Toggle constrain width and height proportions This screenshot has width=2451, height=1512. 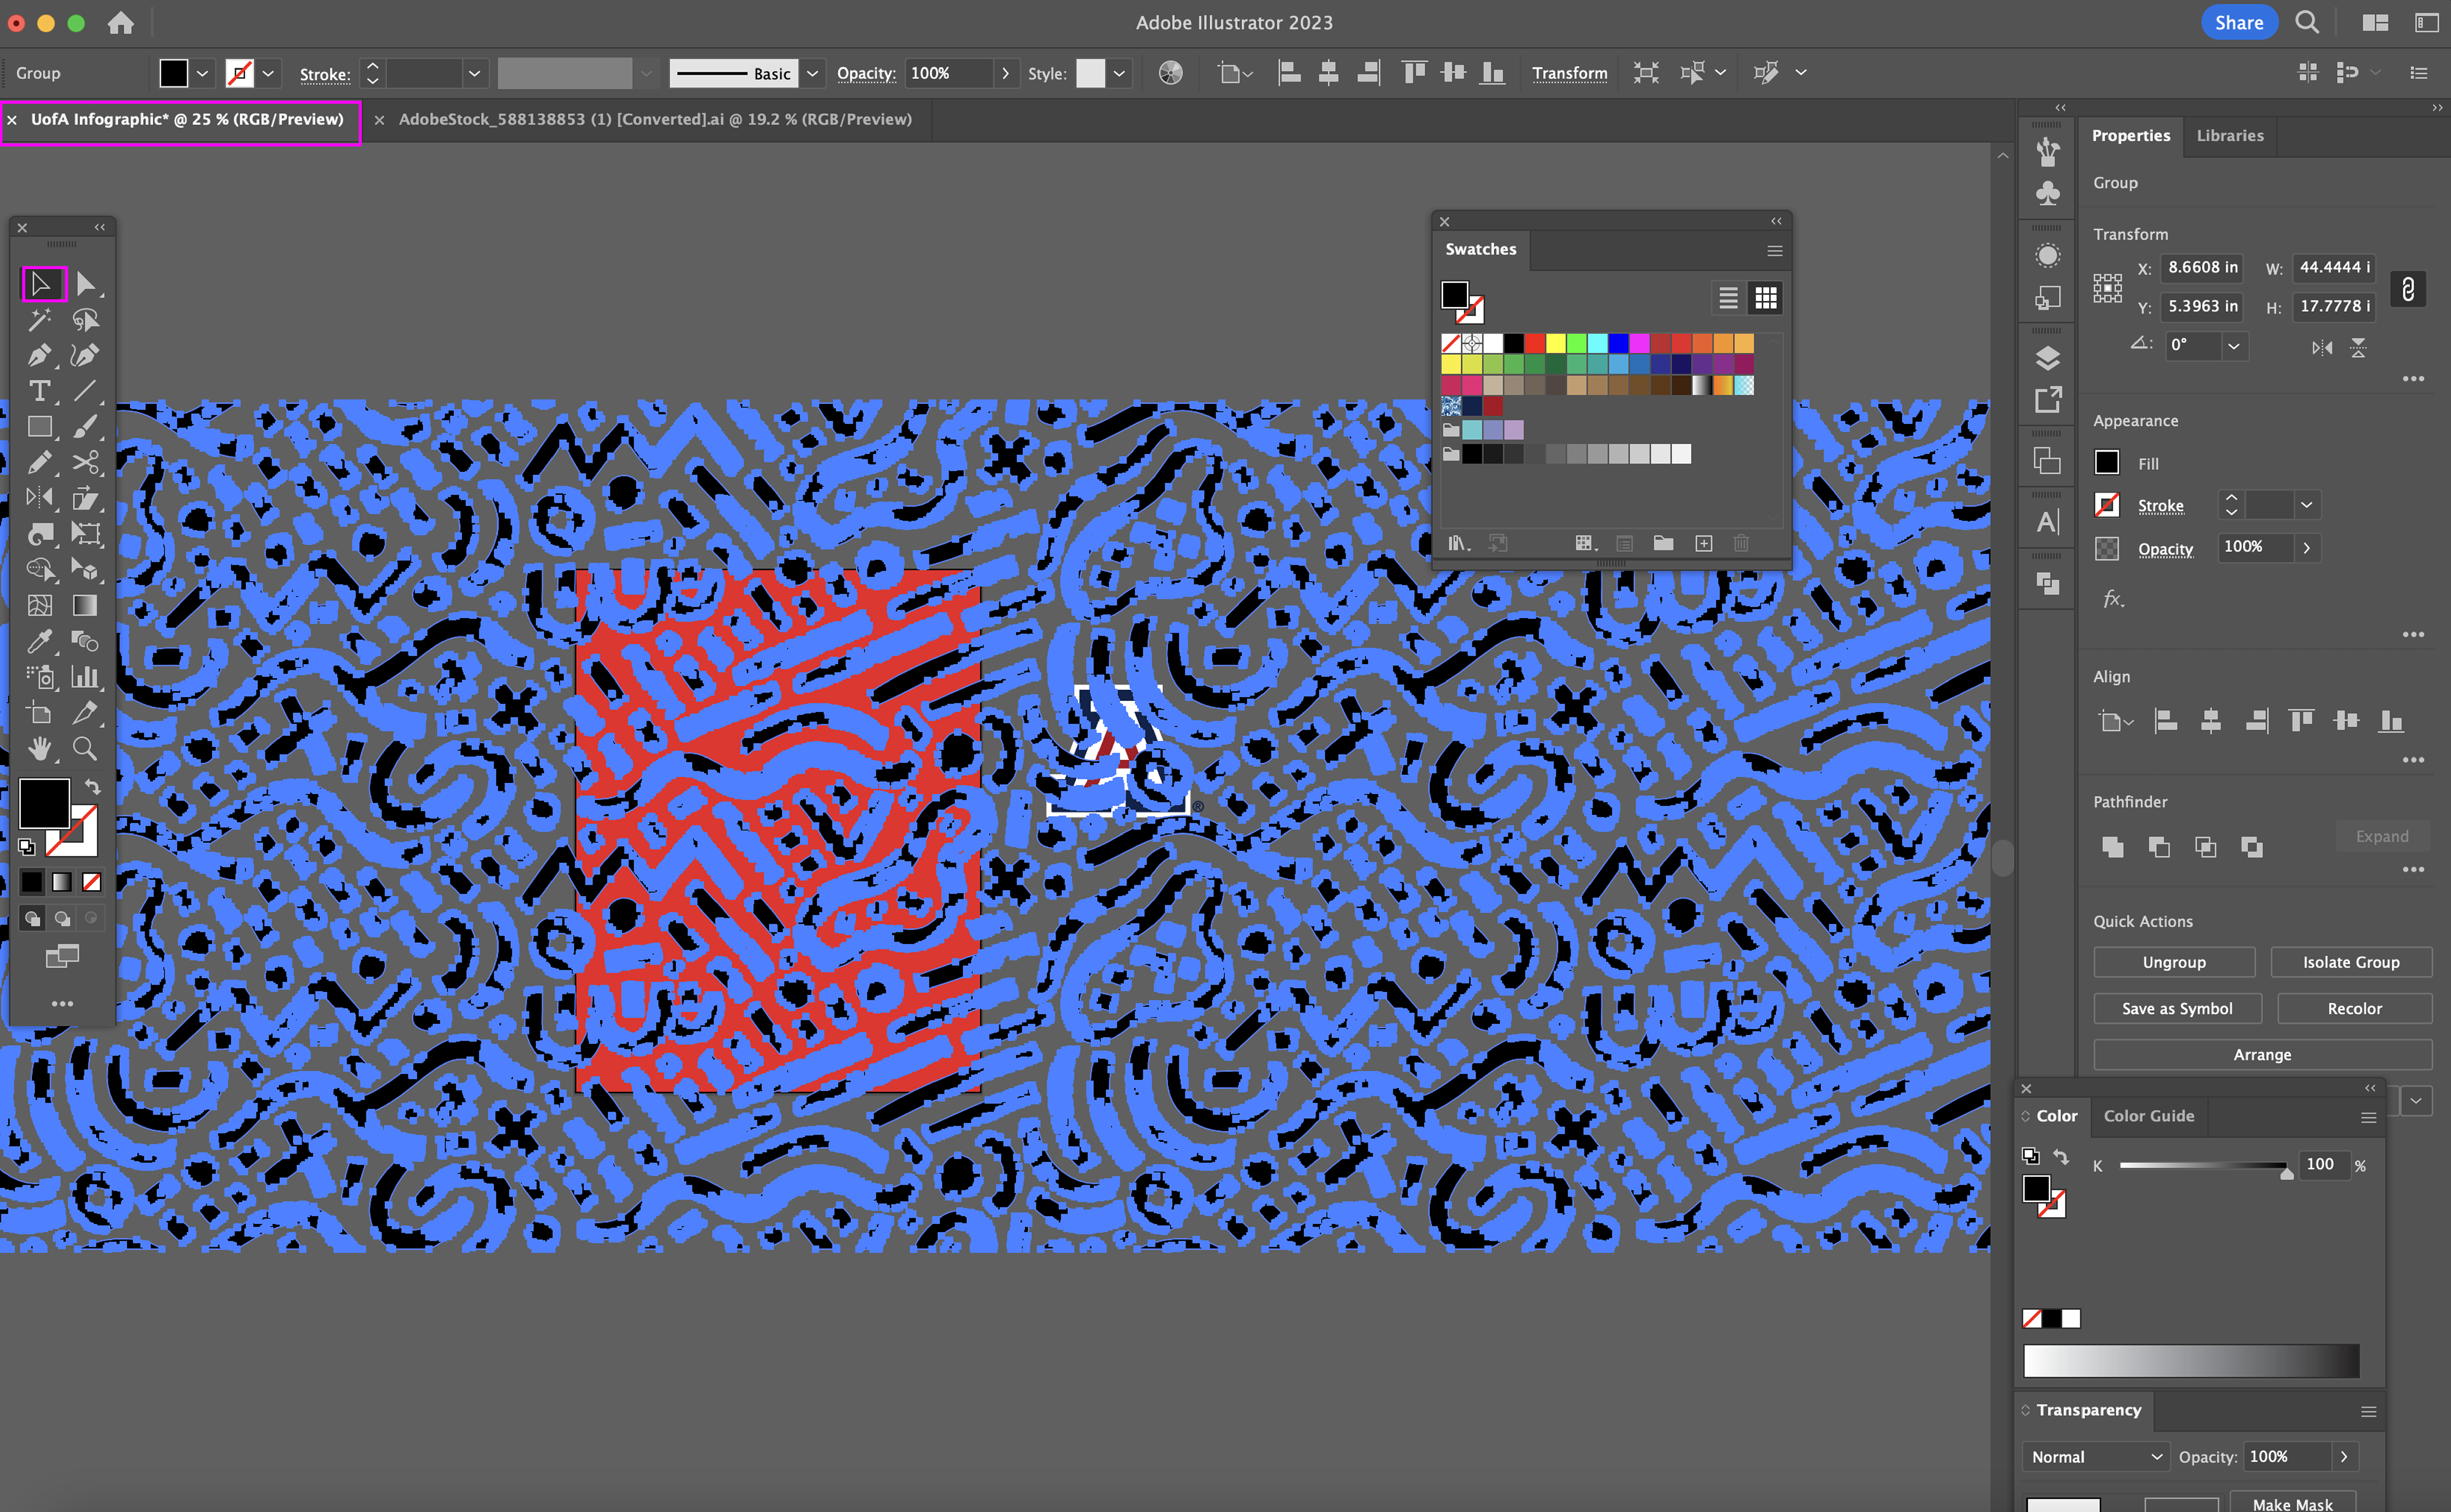[2407, 289]
